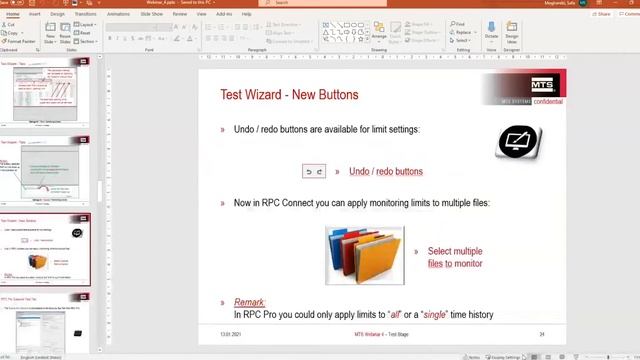Click the Copy command
The height and width of the screenshot is (360, 640).
pos(10,33)
